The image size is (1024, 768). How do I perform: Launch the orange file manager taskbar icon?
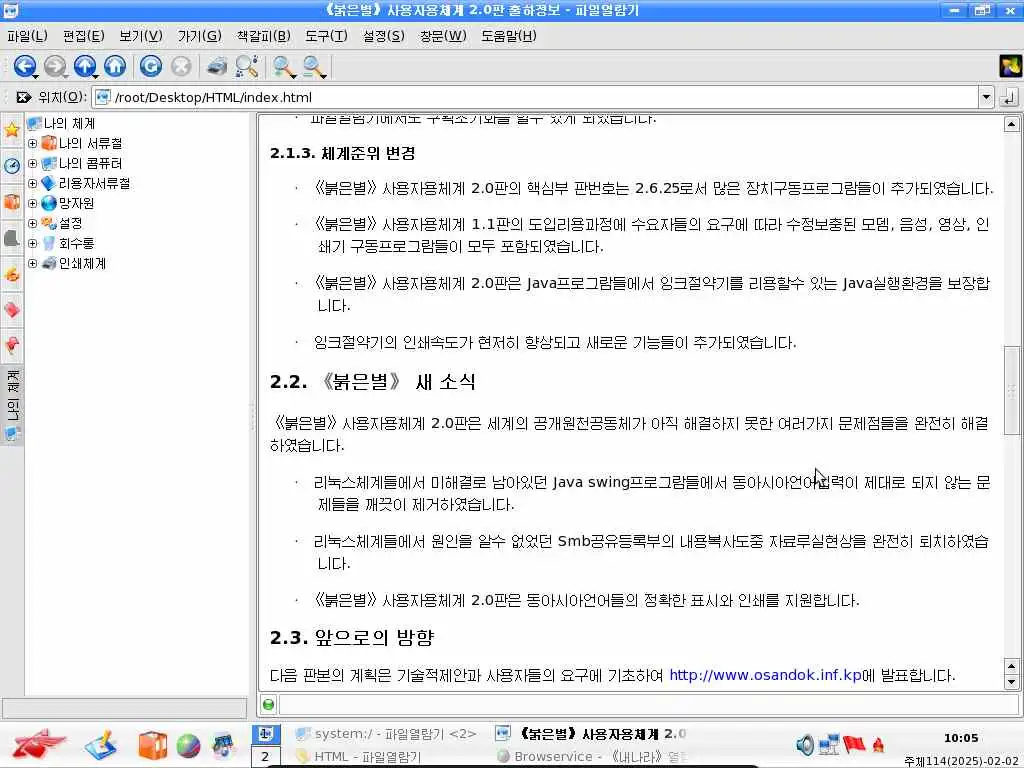[152, 745]
